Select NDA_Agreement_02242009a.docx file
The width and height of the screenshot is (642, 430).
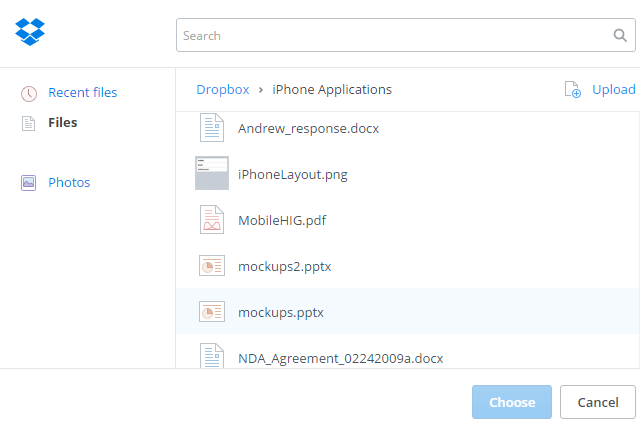tap(341, 358)
